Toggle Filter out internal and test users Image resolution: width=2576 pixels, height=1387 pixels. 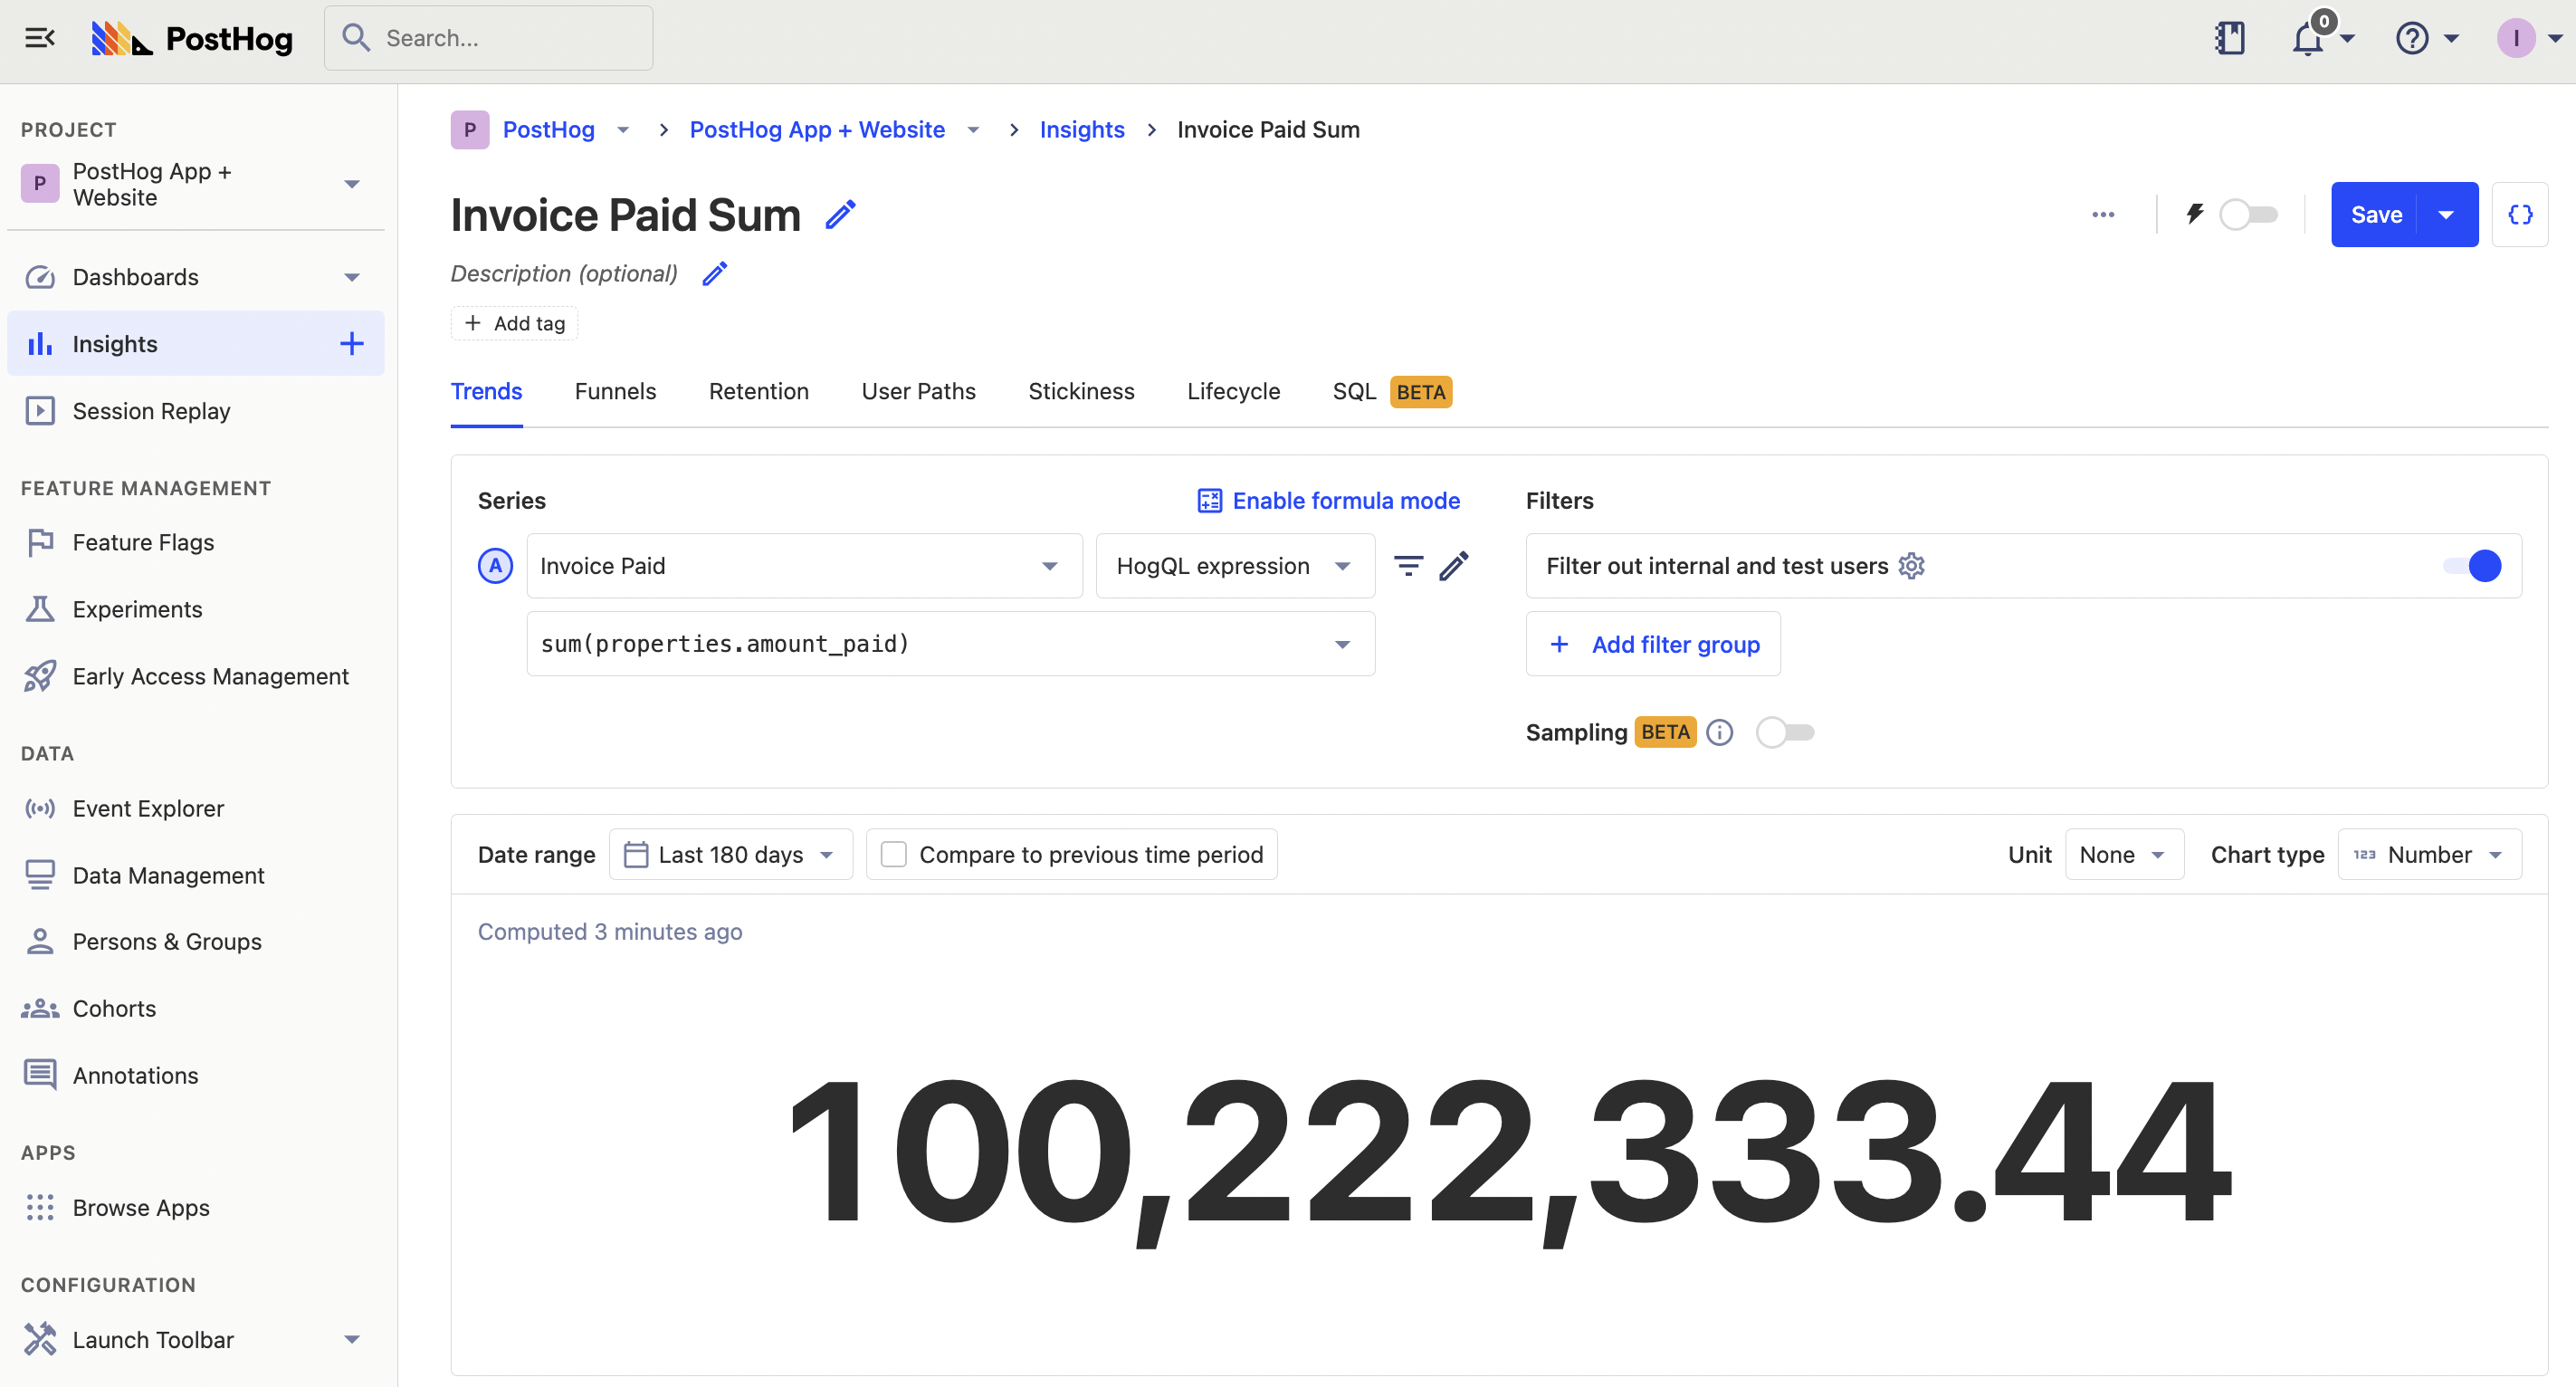coord(2472,566)
